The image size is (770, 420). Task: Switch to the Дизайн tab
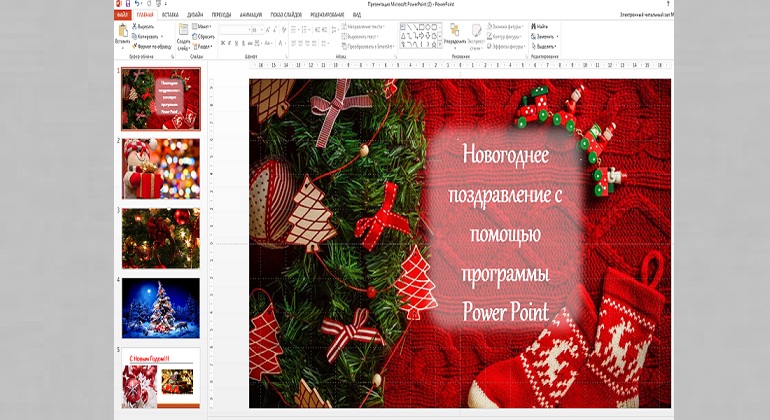point(195,15)
